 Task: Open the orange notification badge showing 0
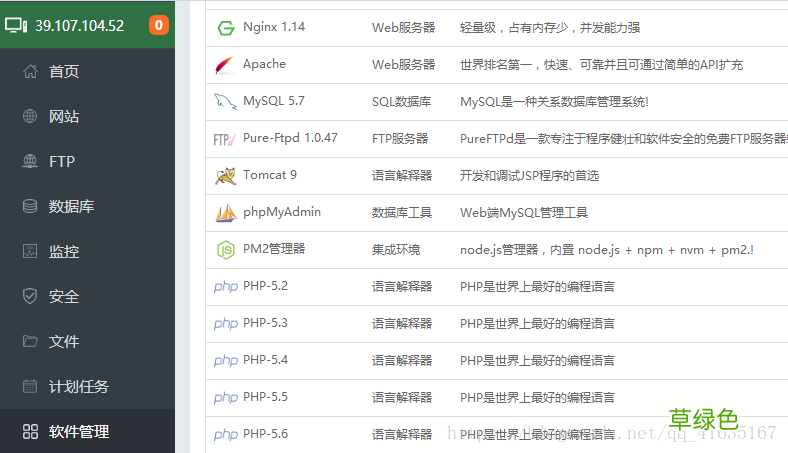[x=159, y=25]
